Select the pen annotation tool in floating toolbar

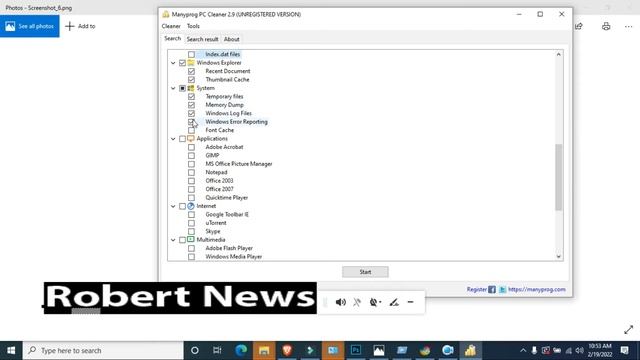(394, 302)
